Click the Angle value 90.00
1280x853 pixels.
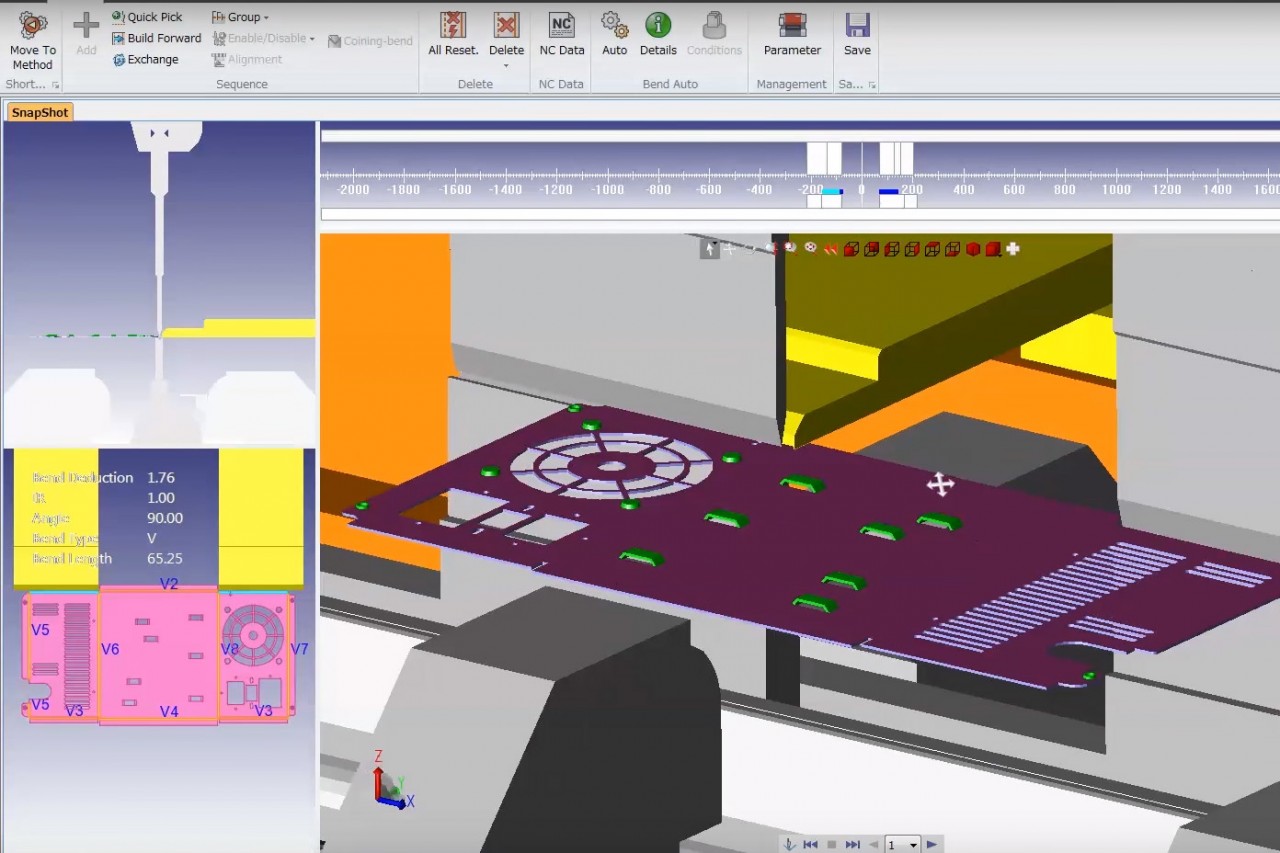pos(165,518)
